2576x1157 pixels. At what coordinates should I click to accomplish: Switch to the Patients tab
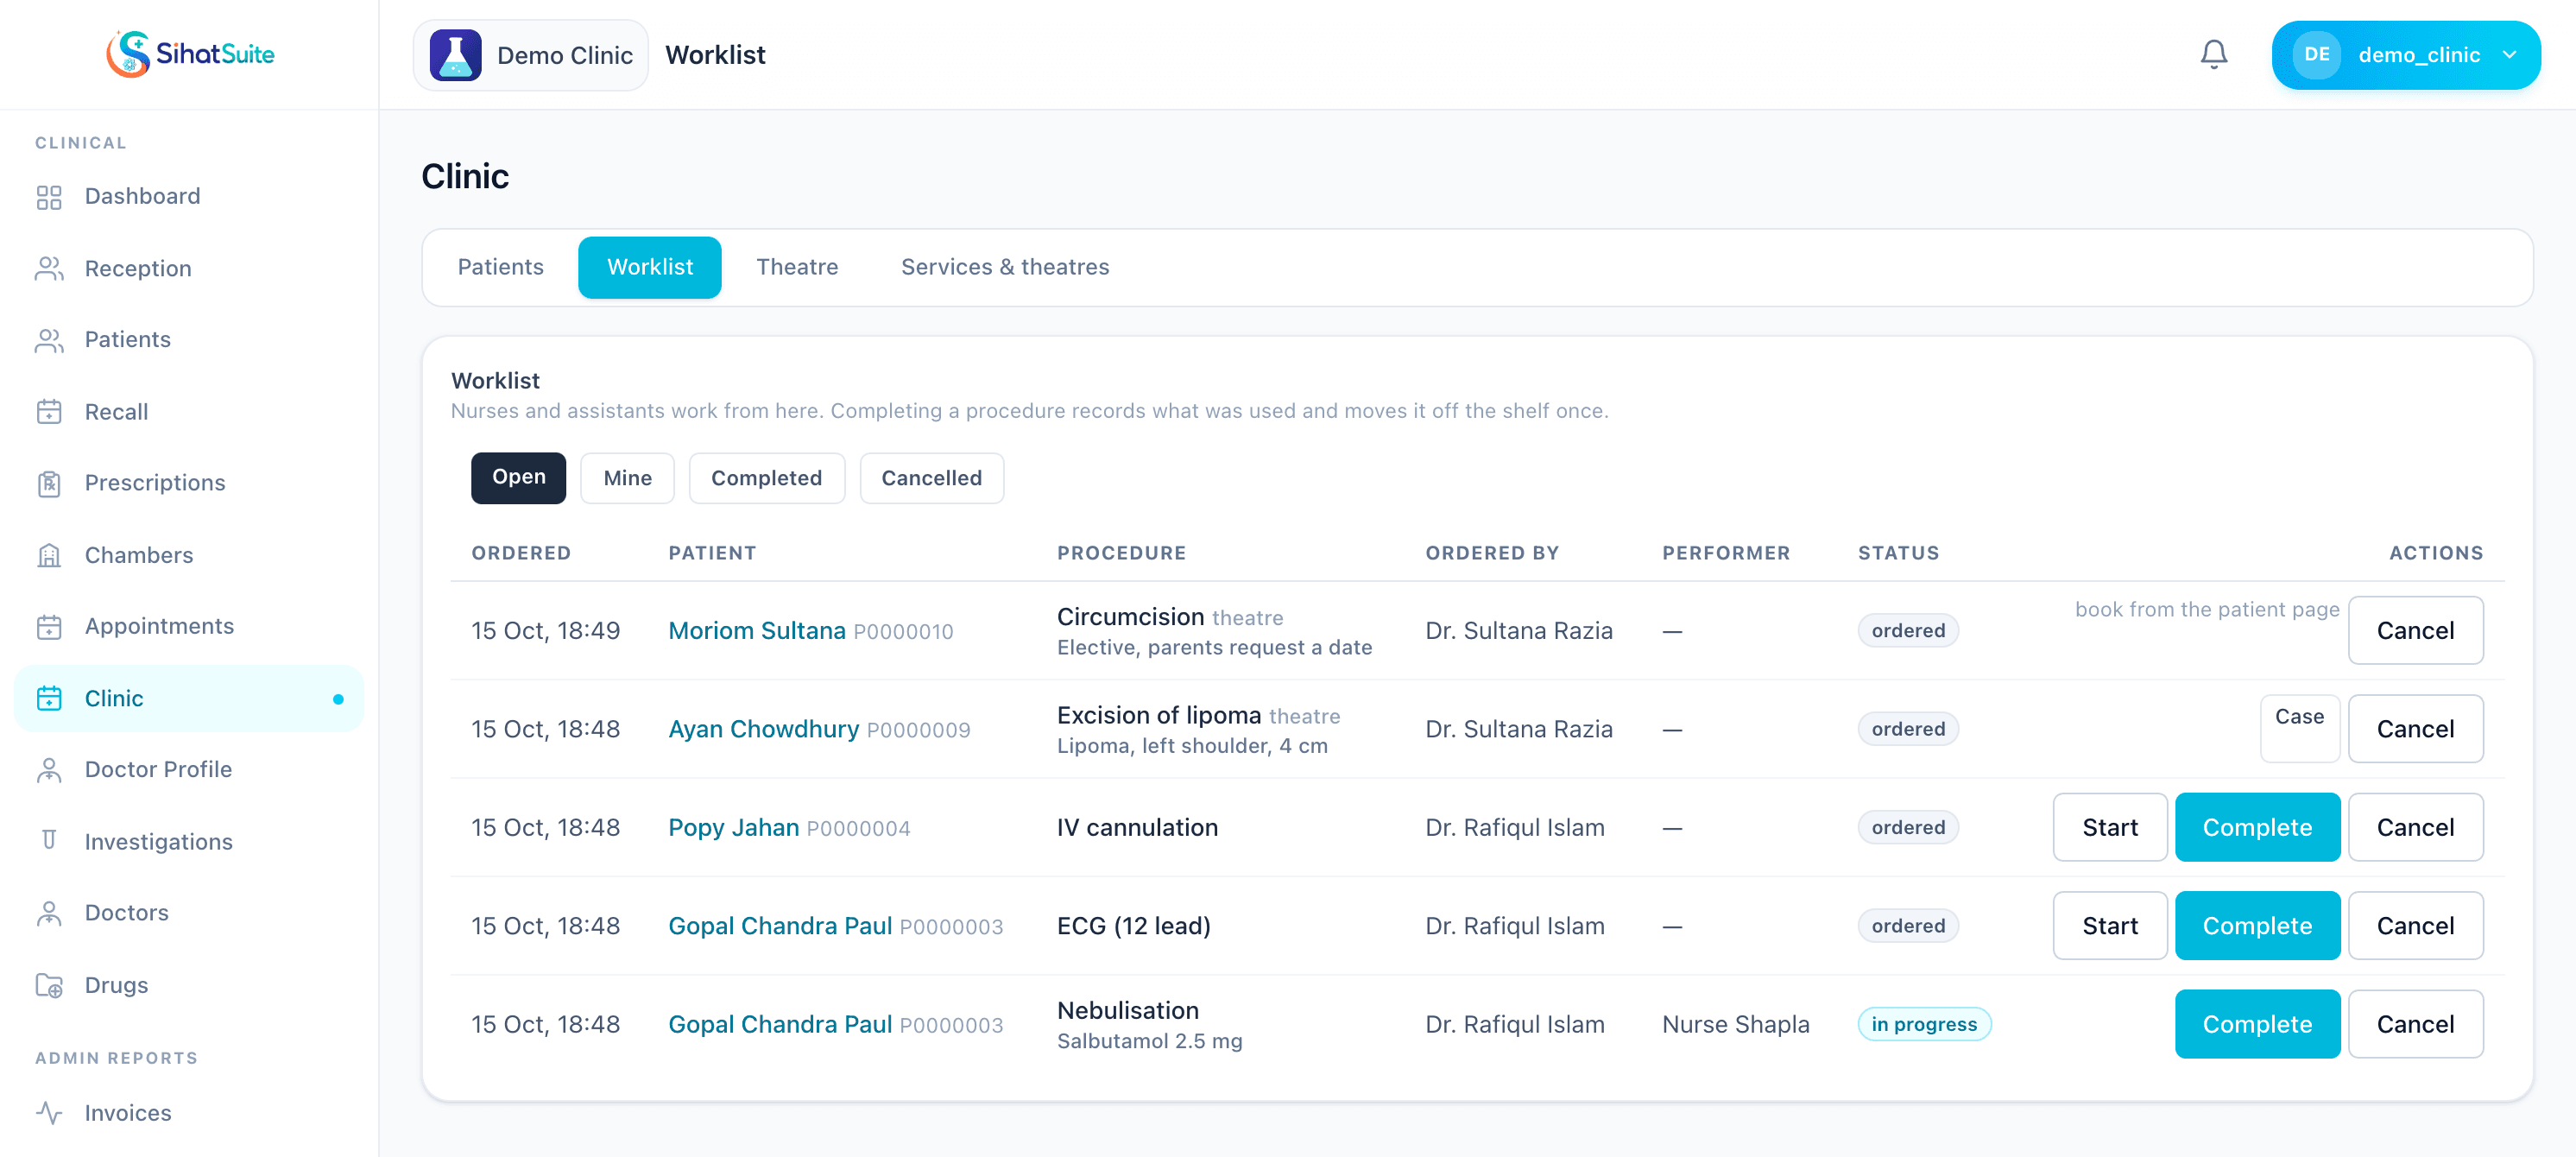[500, 267]
